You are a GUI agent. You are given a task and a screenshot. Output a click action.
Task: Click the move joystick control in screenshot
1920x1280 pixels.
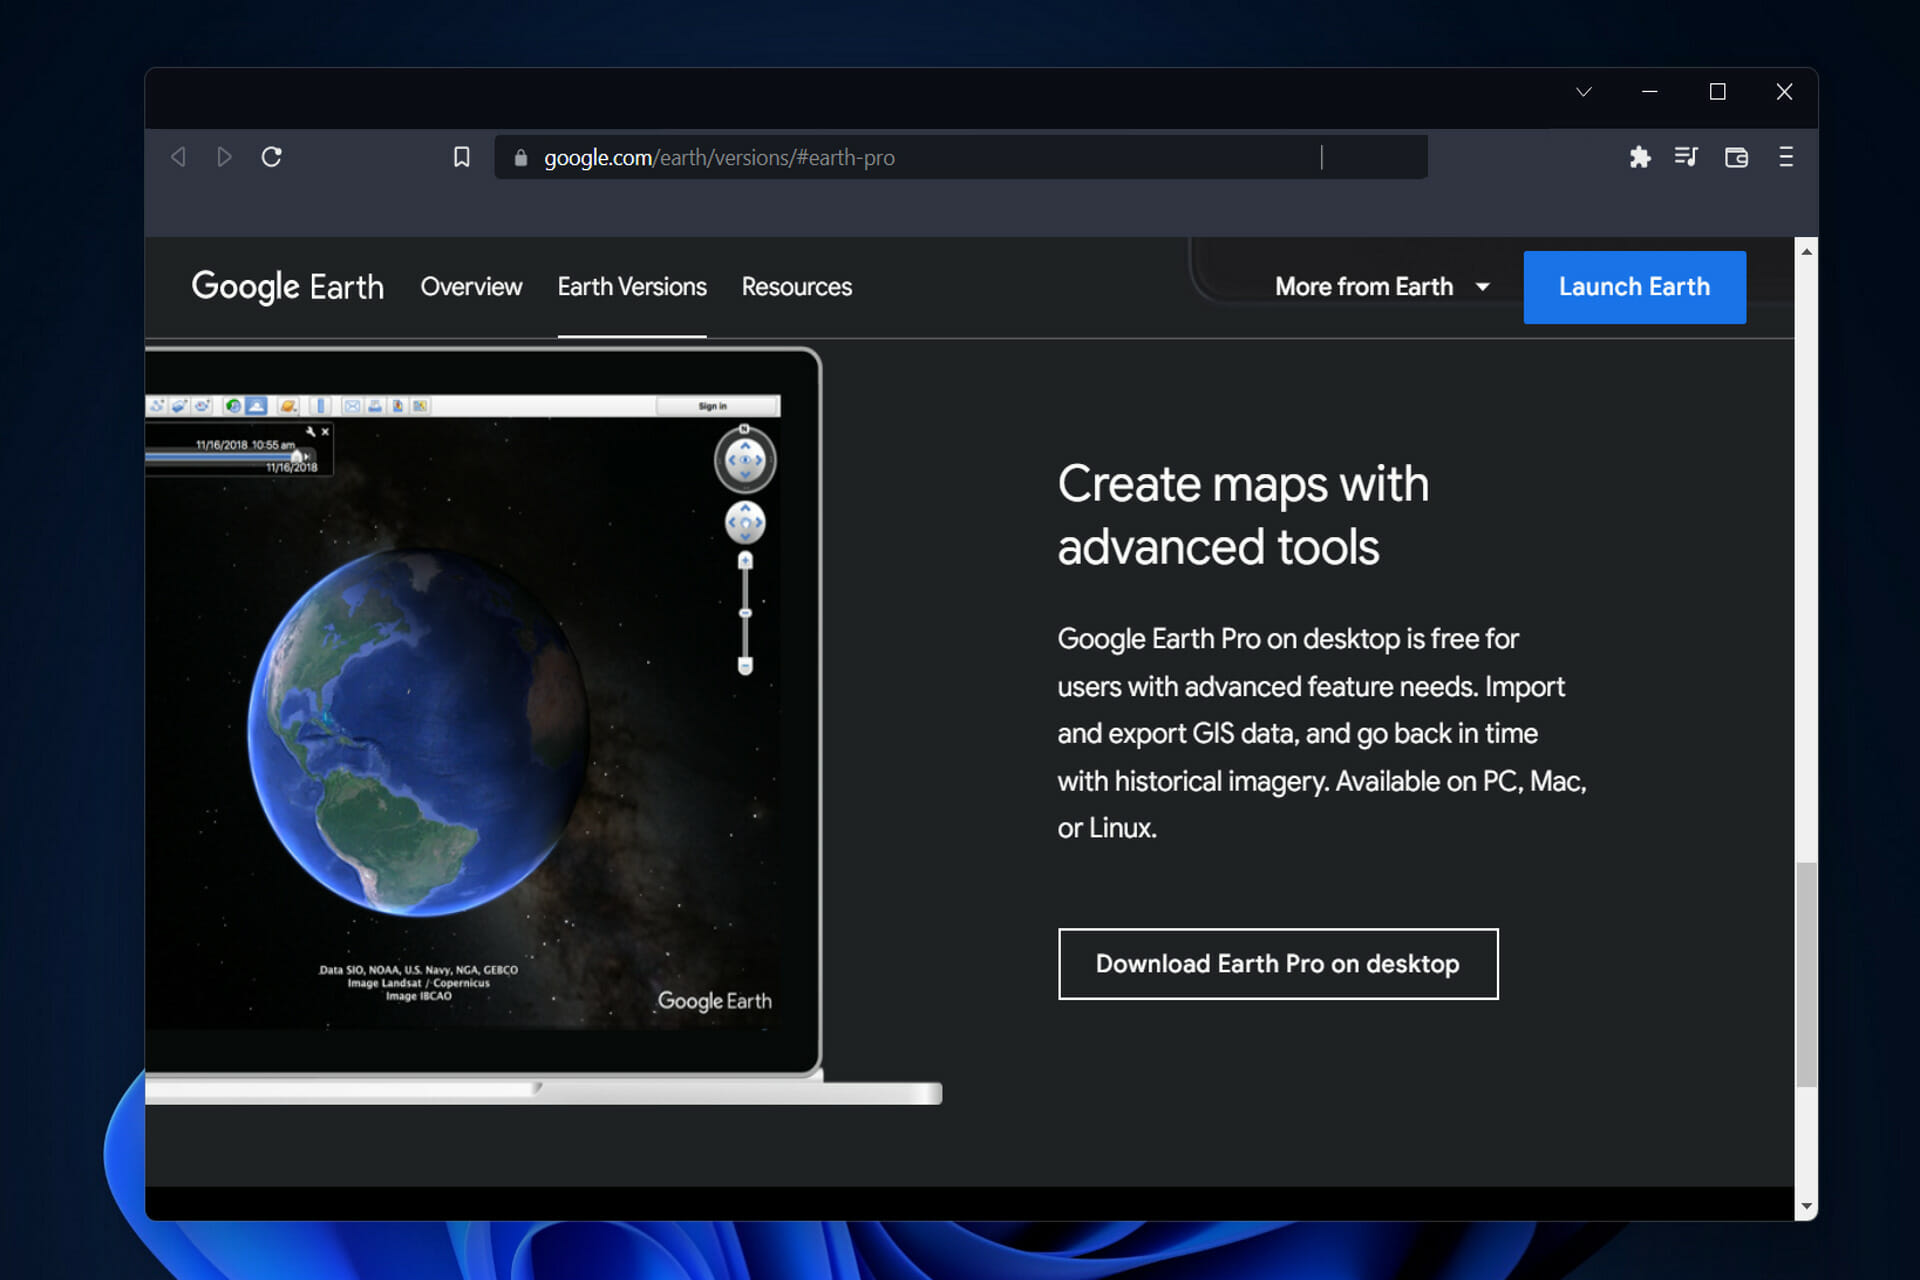coord(745,523)
